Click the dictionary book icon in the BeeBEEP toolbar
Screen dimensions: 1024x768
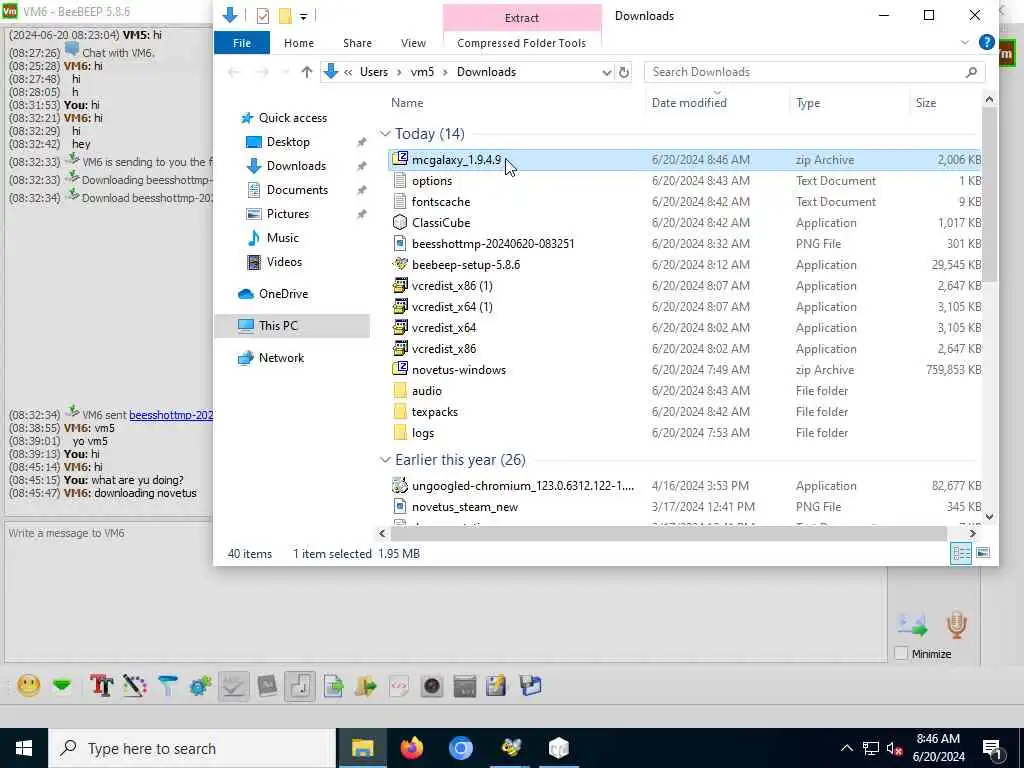pos(267,686)
